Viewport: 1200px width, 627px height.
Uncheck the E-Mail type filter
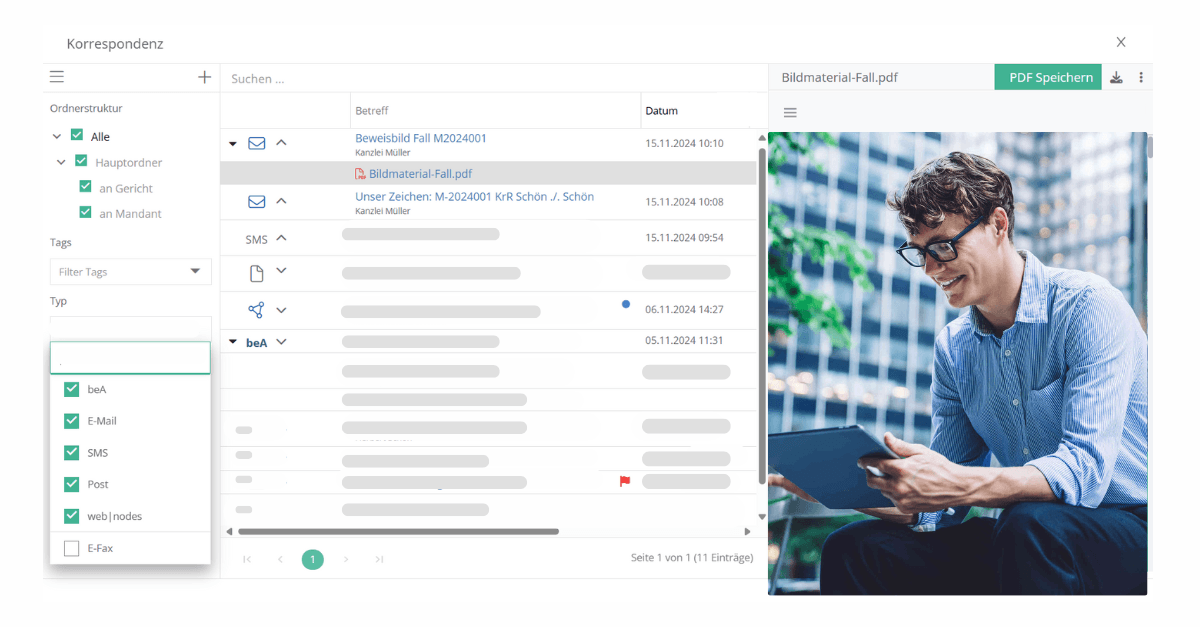click(x=71, y=420)
